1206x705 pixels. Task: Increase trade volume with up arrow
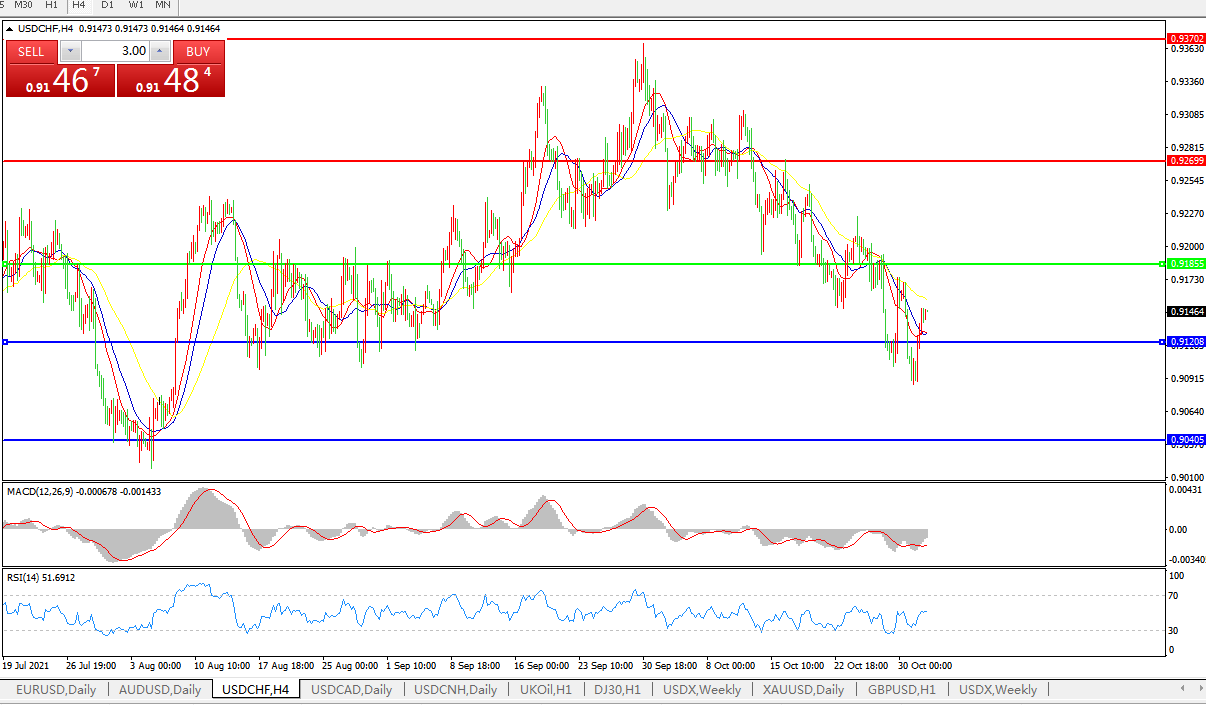coord(158,51)
